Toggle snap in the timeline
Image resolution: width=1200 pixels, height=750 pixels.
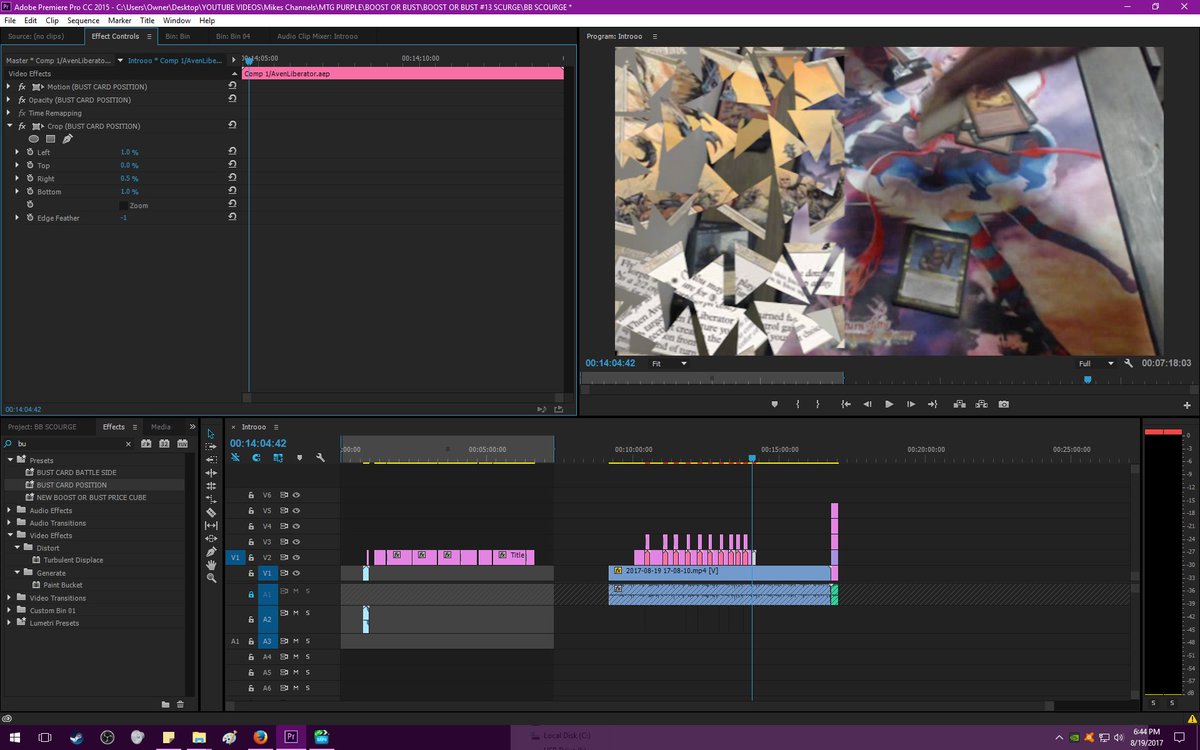point(256,457)
